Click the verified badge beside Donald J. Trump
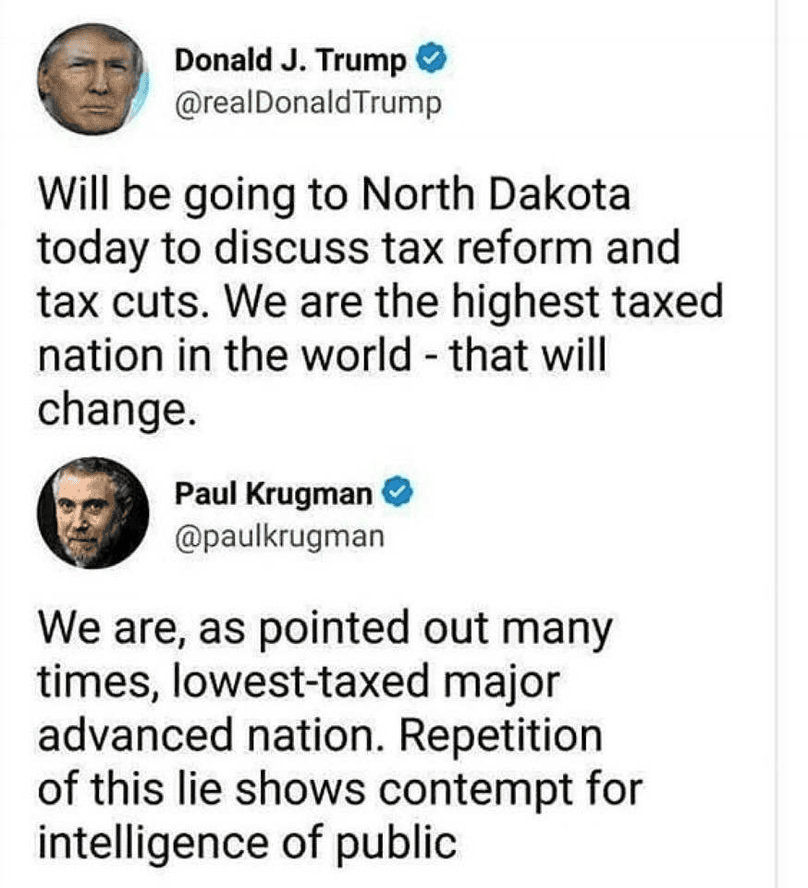 (426, 62)
